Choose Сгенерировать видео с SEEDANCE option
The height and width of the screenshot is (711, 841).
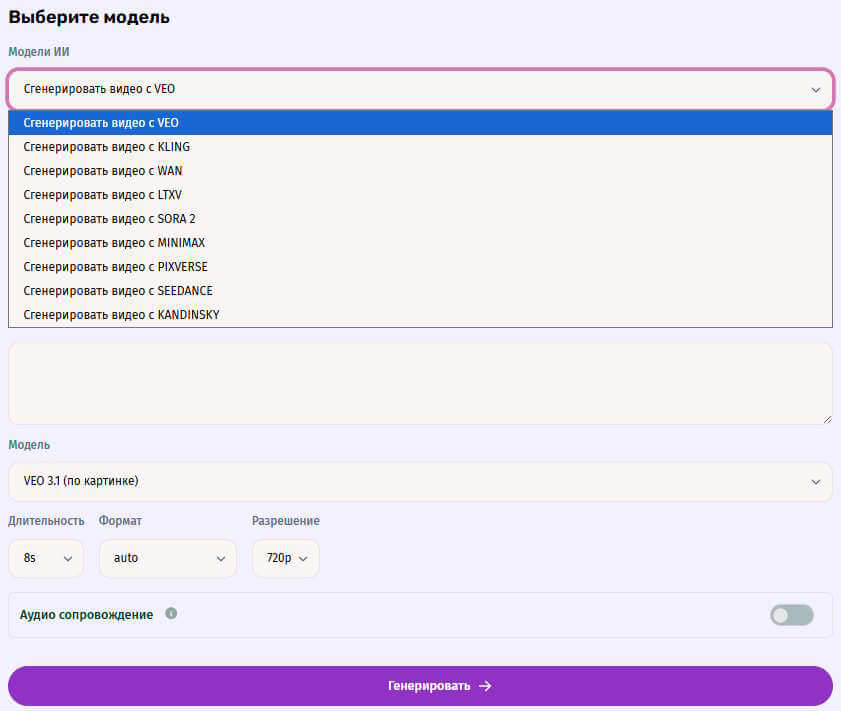[x=118, y=291]
